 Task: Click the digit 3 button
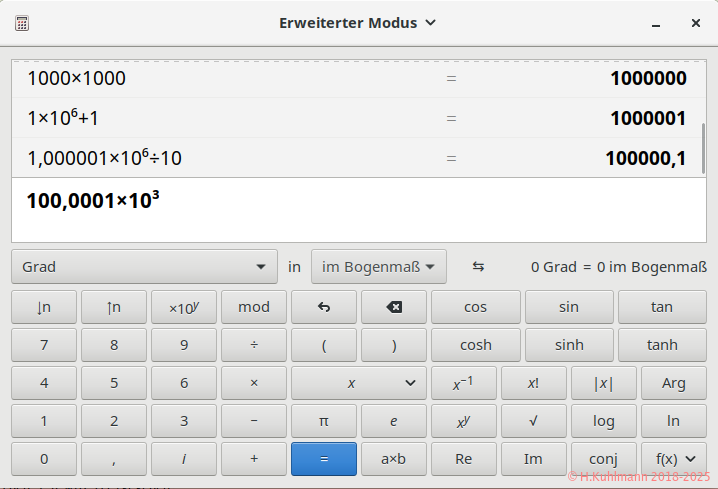(x=184, y=421)
